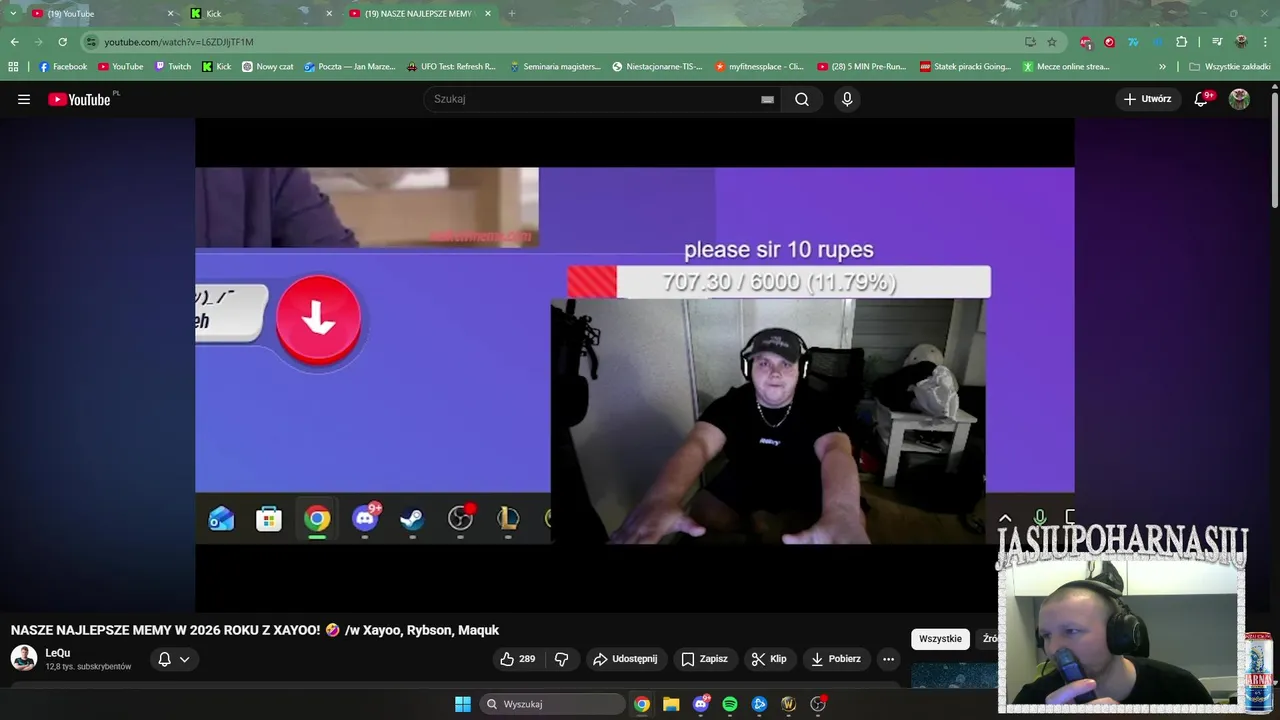Show hidden bookmarks with the » arrow
The image size is (1280, 720).
pyautogui.click(x=1162, y=67)
